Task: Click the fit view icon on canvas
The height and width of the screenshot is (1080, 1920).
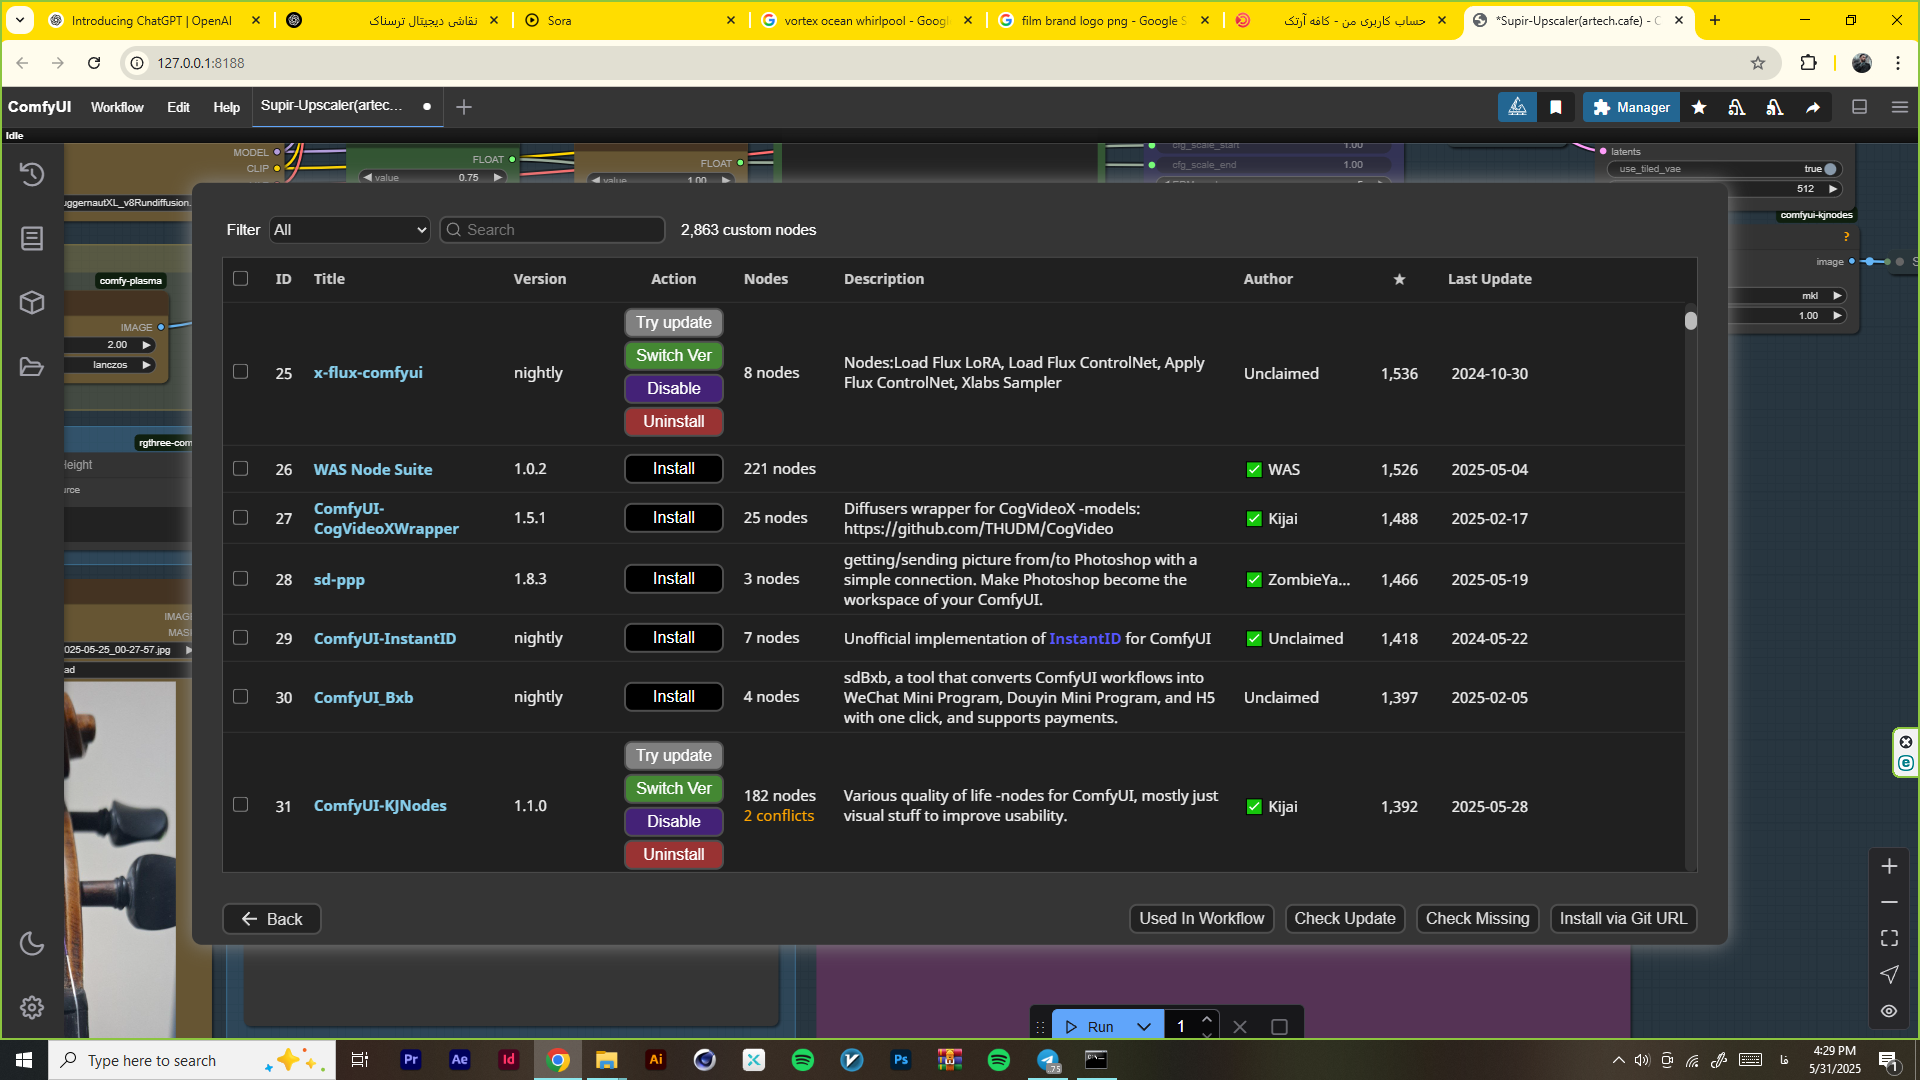Action: [x=1889, y=938]
